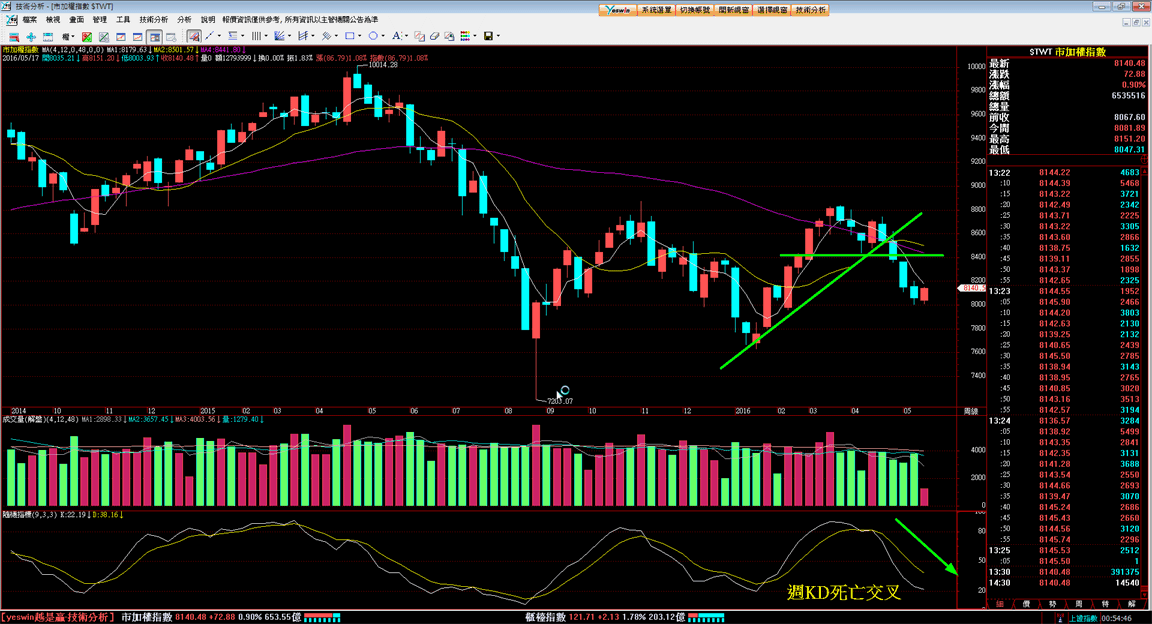Viewport: 1152px width, 624px height.
Task: Open the 說明 menu
Action: (208, 20)
